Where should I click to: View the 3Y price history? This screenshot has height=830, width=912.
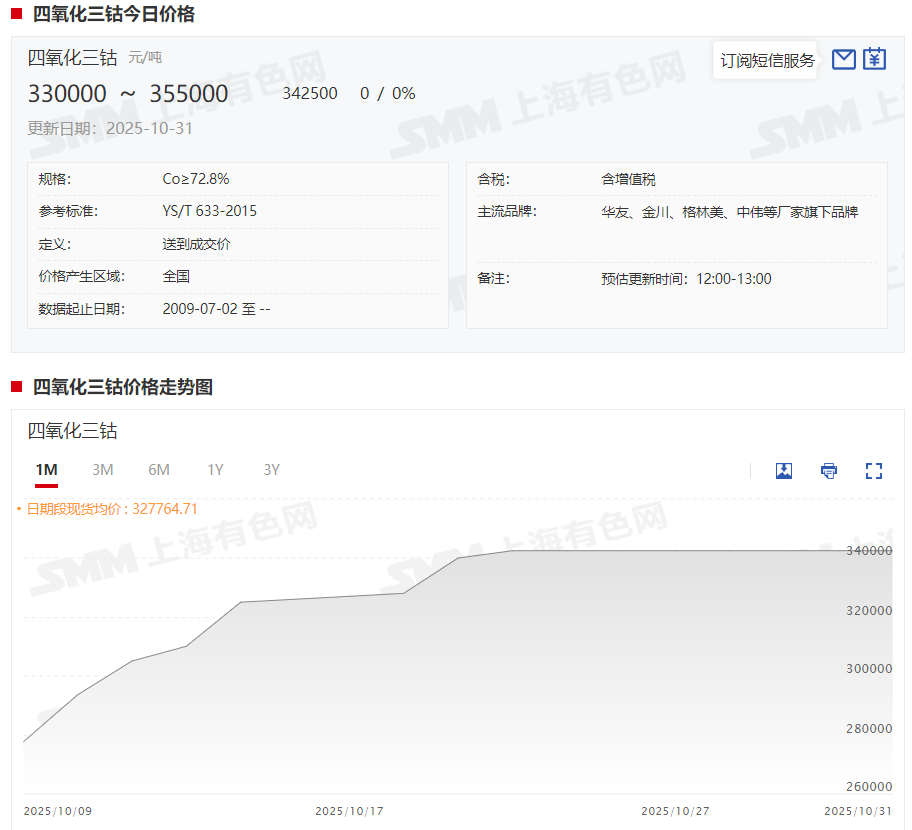271,470
